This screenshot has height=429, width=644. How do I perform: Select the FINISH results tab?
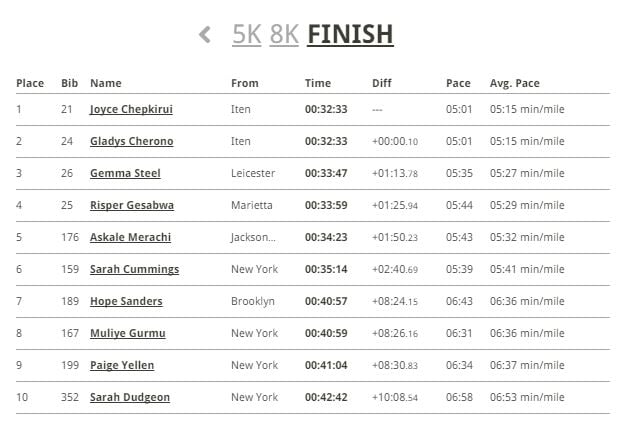coord(350,34)
